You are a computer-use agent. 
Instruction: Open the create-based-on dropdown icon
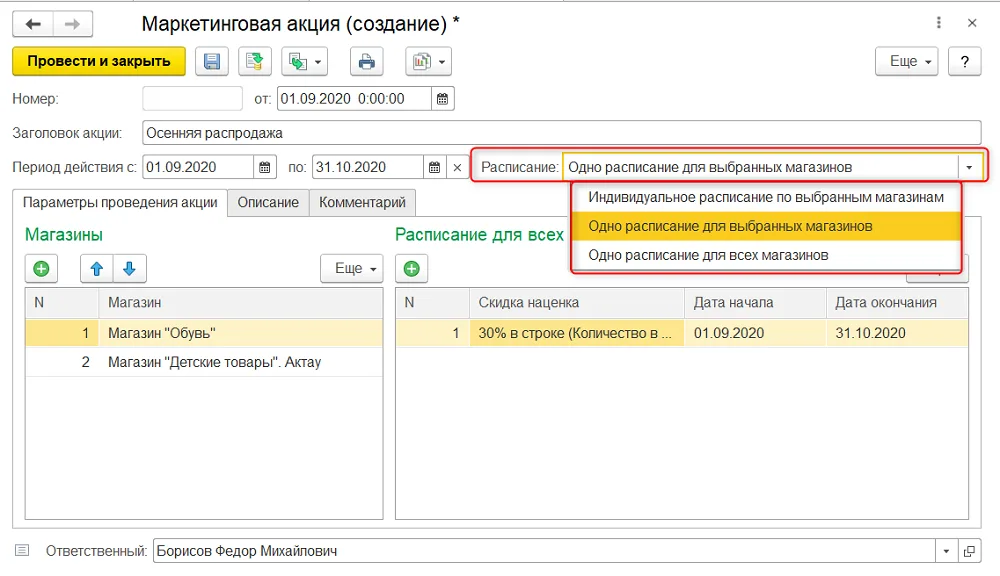coord(305,61)
